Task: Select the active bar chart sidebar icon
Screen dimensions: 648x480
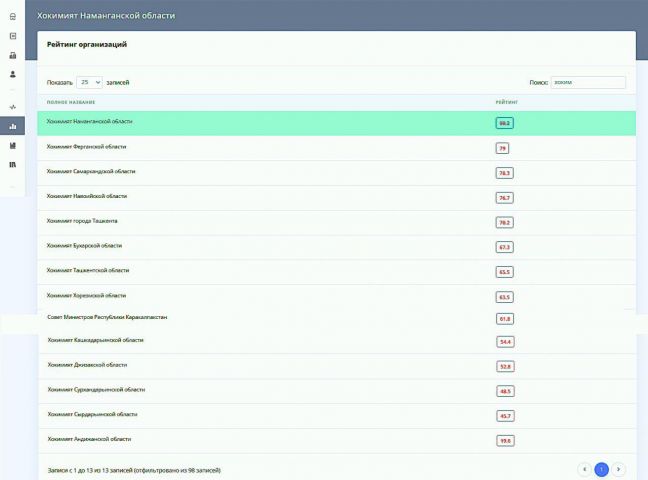Action: coord(12,126)
